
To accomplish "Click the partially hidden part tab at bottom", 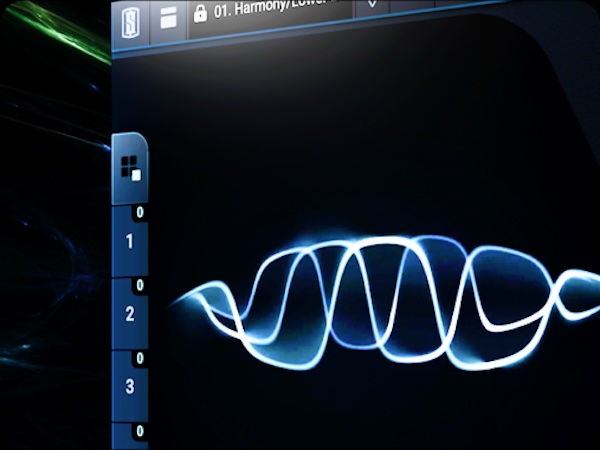I will click(x=130, y=442).
